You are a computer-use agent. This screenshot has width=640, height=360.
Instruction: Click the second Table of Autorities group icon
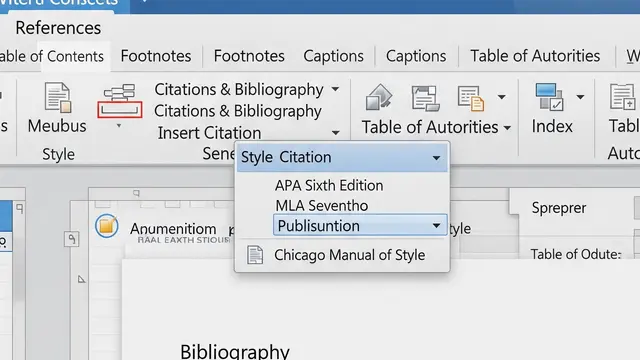tap(425, 98)
